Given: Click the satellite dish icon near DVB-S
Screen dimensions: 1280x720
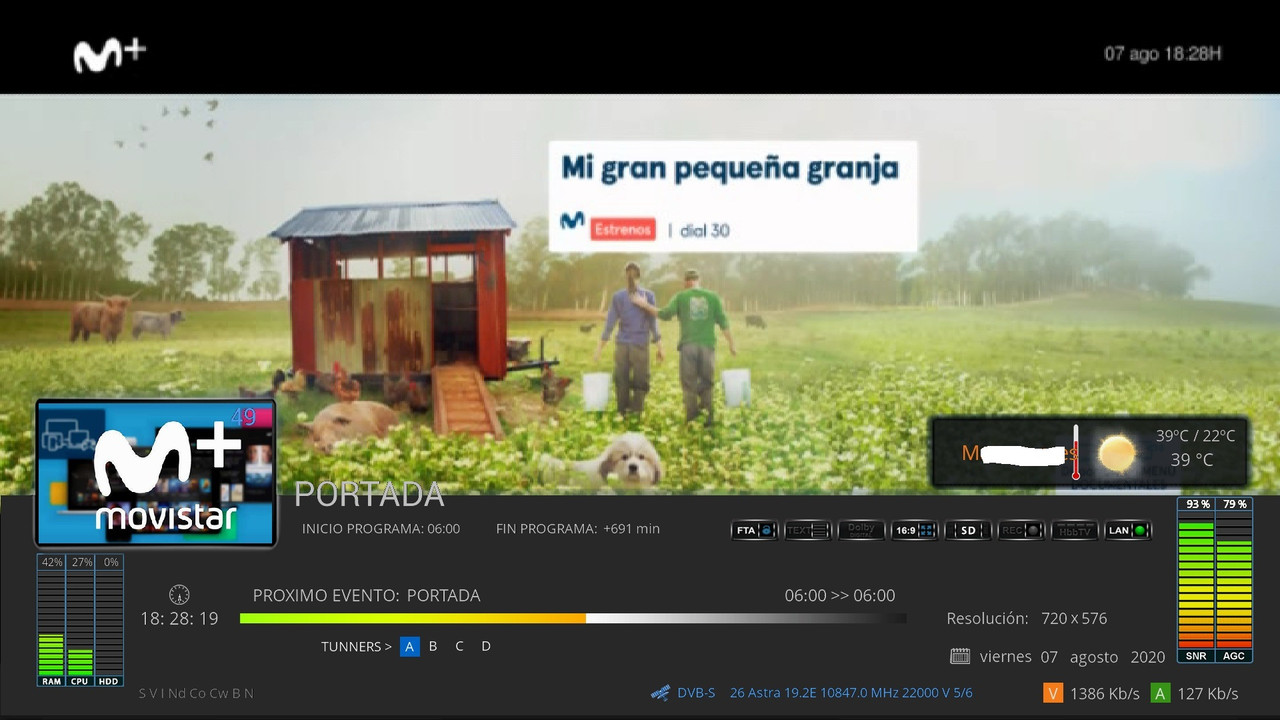Looking at the screenshot, I should 660,692.
